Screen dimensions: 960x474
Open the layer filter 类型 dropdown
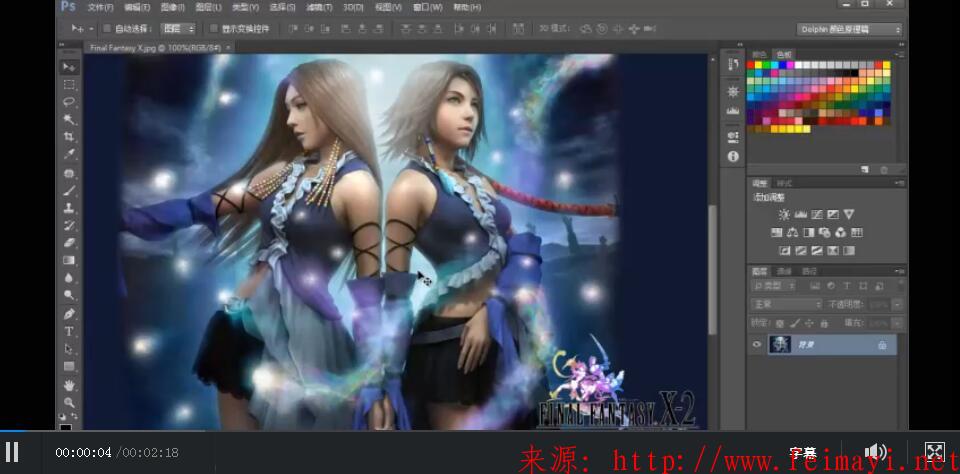coord(773,285)
